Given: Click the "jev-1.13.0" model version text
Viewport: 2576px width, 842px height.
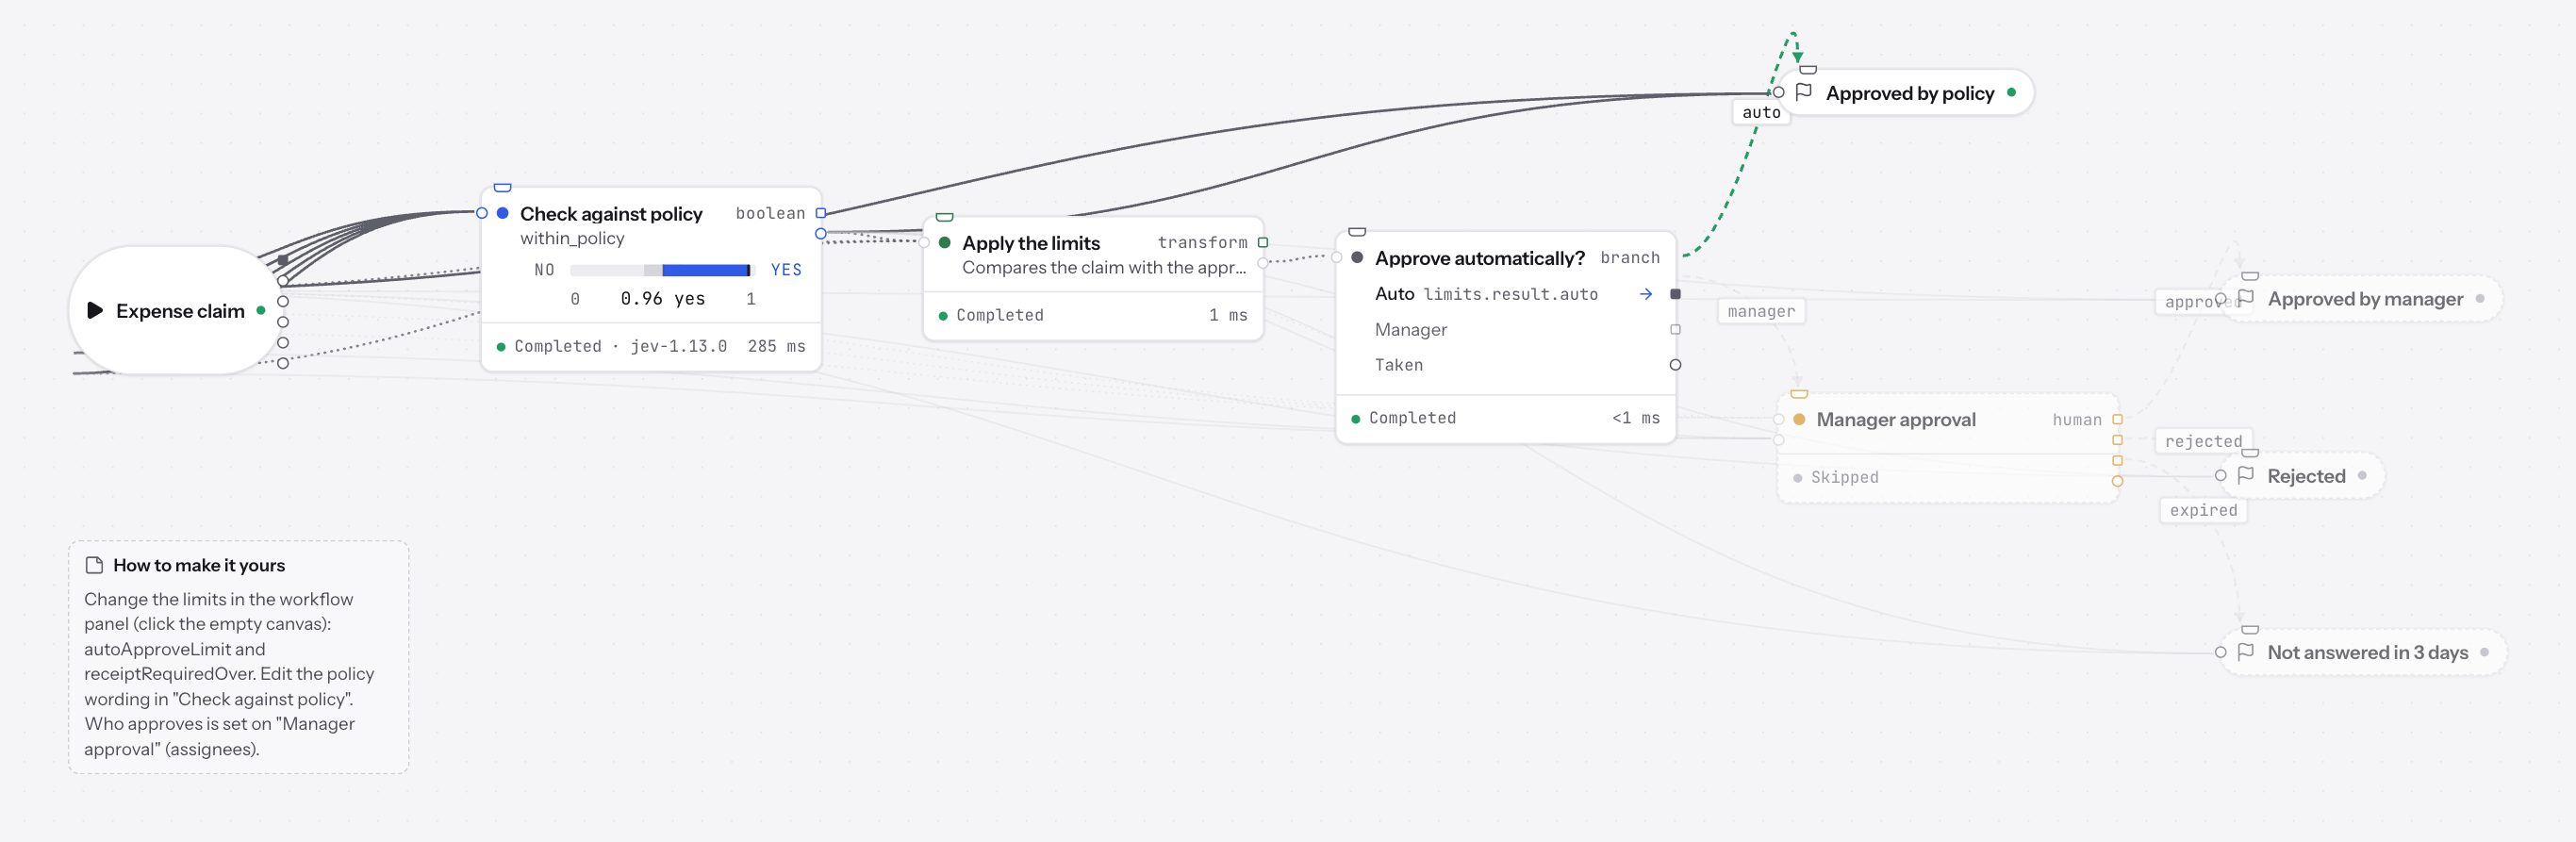Looking at the screenshot, I should [678, 346].
